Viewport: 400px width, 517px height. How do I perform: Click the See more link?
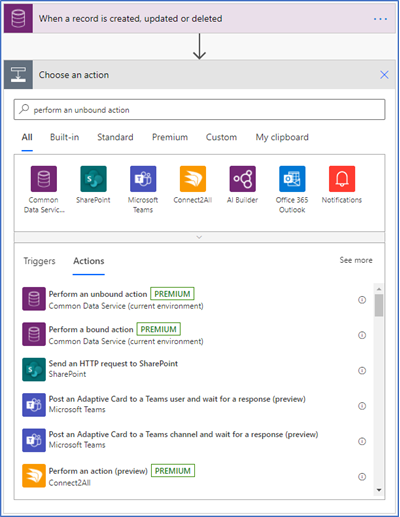356,260
